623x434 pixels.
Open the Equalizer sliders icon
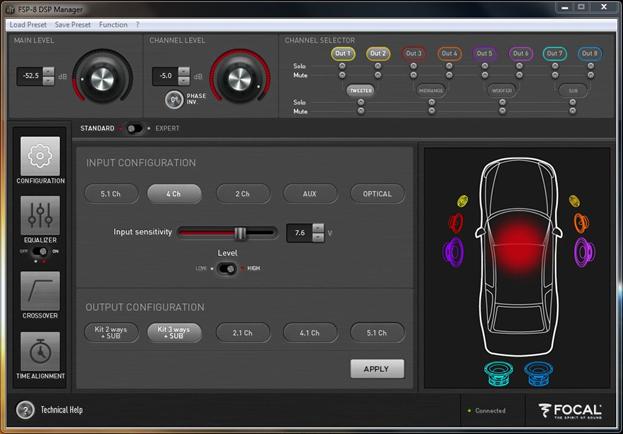(40, 215)
